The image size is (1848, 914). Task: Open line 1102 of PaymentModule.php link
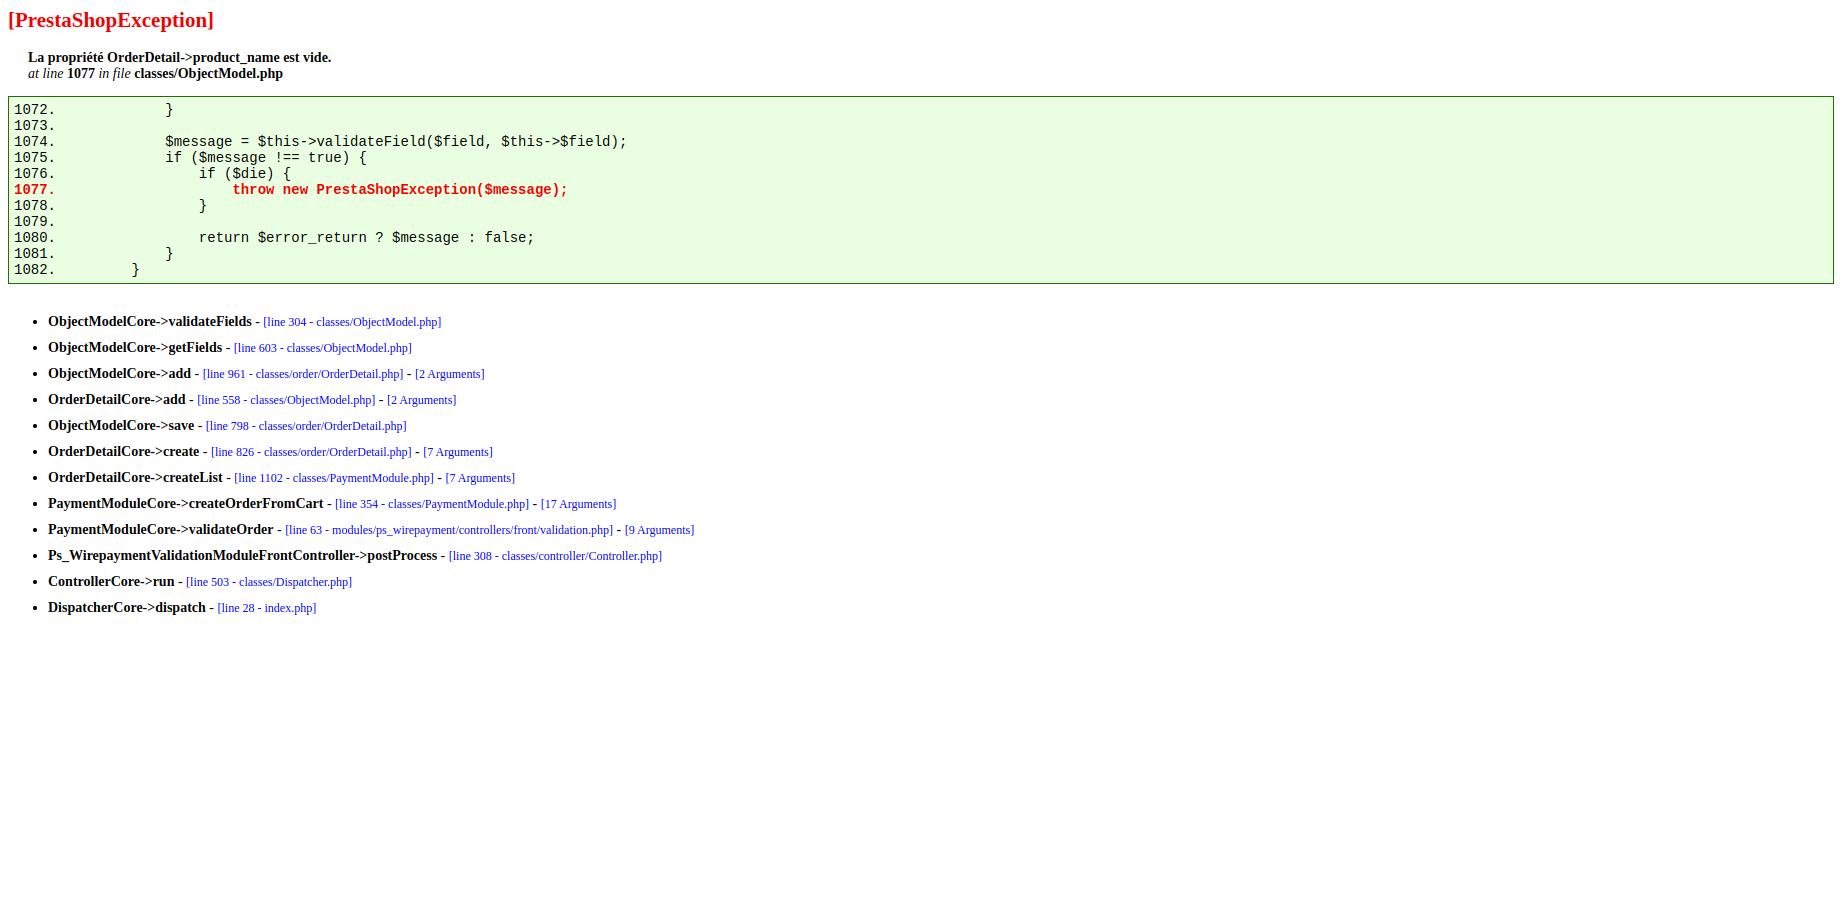335,478
